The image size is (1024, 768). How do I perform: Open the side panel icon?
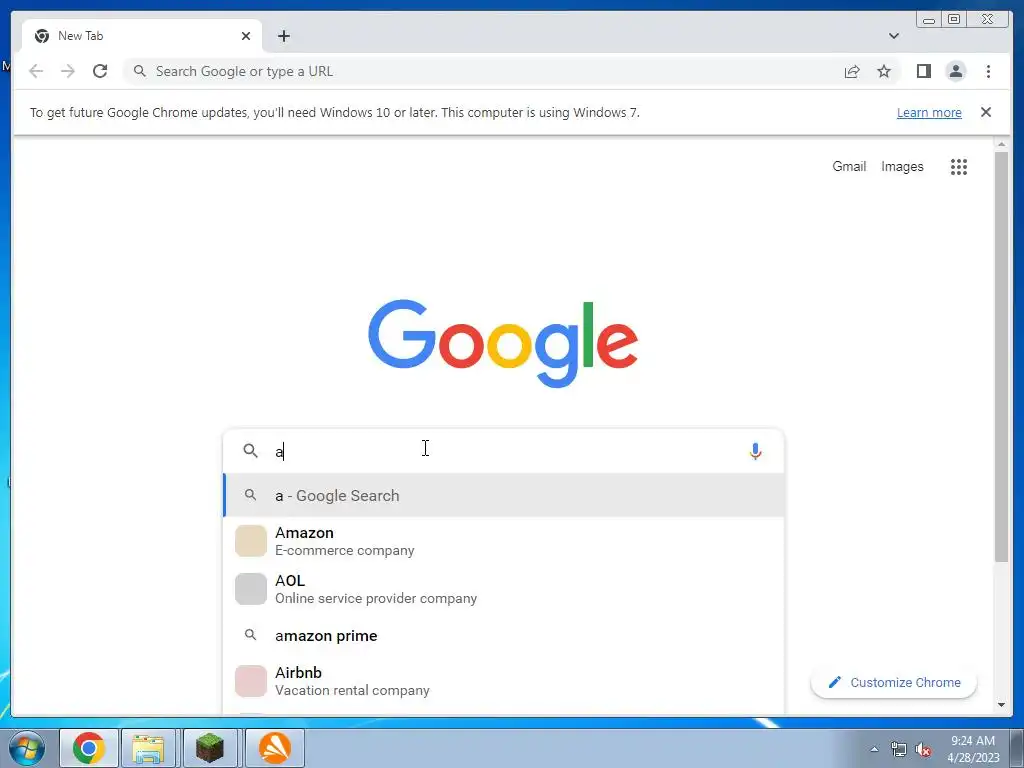point(923,71)
